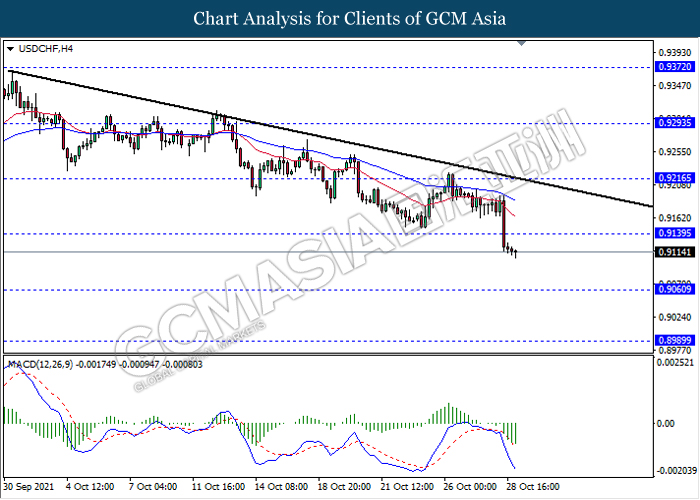Click the 0.91620 price scale value
700x500 pixels.
pos(675,218)
